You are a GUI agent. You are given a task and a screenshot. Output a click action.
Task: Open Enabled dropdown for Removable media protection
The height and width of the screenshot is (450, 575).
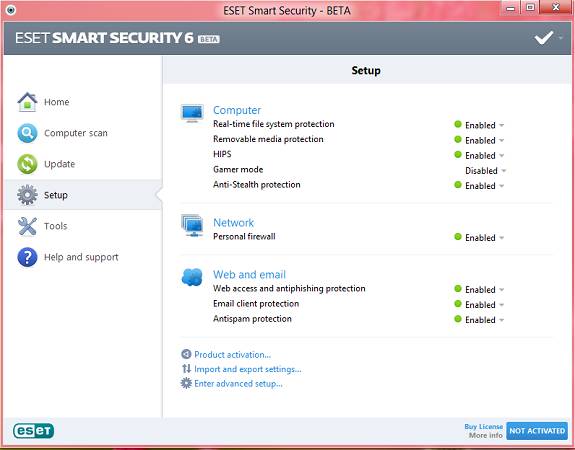[x=484, y=140]
